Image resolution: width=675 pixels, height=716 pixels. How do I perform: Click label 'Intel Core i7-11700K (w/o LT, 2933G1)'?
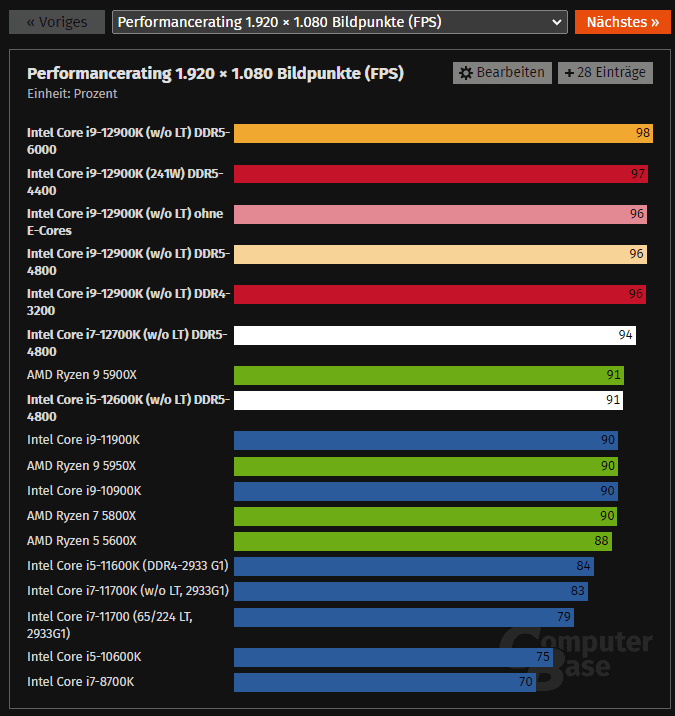point(128,591)
